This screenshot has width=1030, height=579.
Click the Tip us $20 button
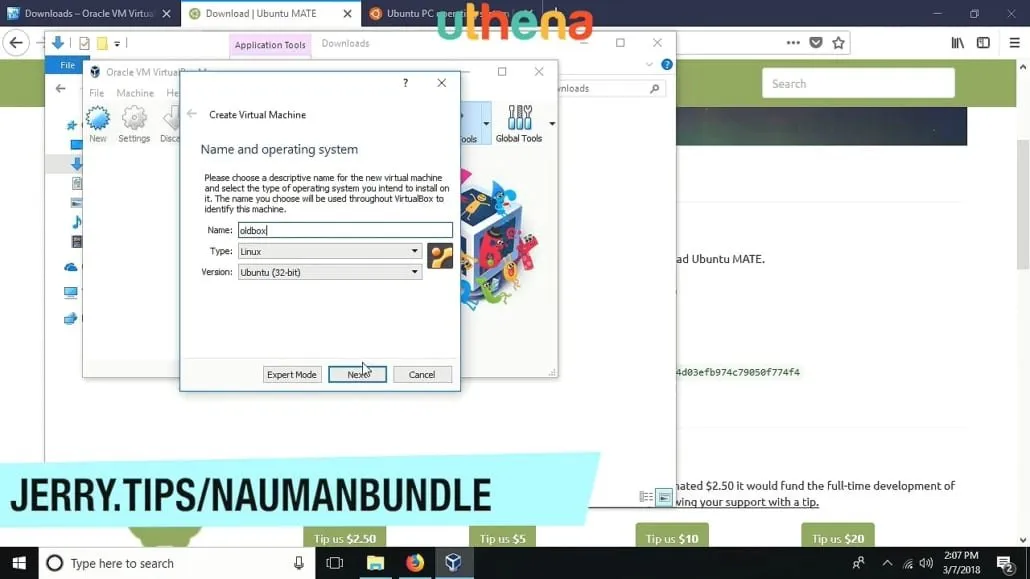[x=838, y=538]
